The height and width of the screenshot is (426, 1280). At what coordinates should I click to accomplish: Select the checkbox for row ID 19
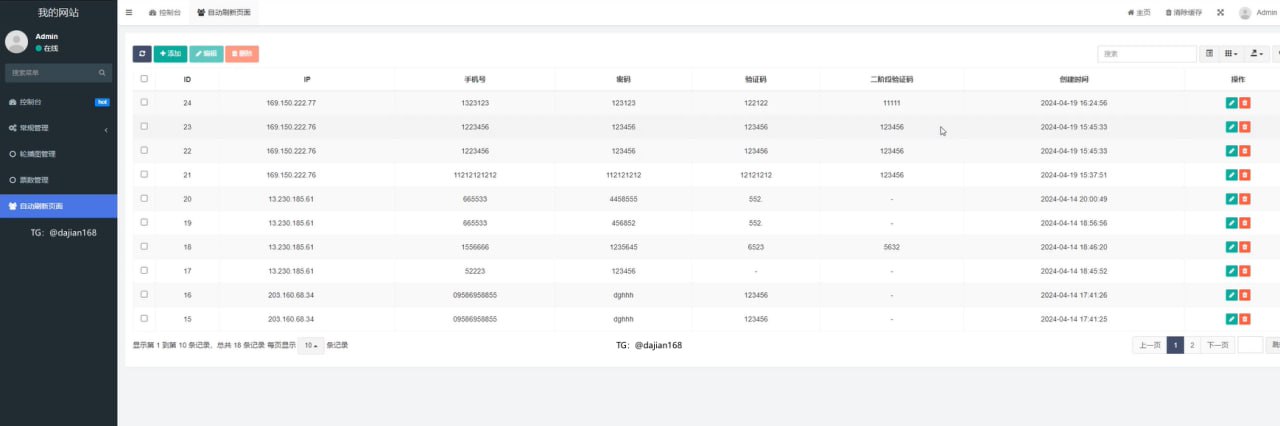point(144,222)
